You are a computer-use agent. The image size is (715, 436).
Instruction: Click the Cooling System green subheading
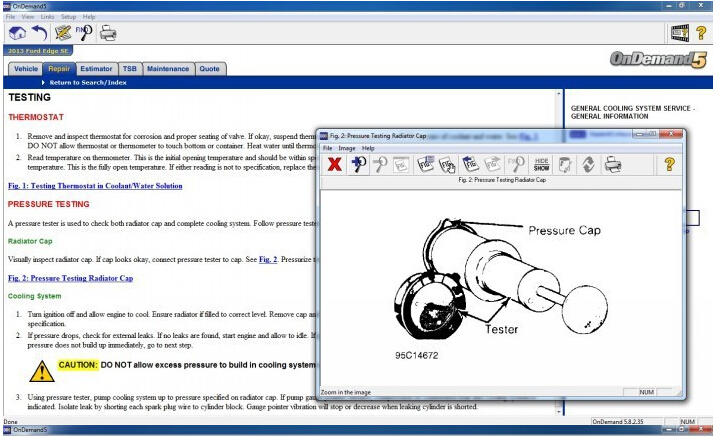point(34,296)
